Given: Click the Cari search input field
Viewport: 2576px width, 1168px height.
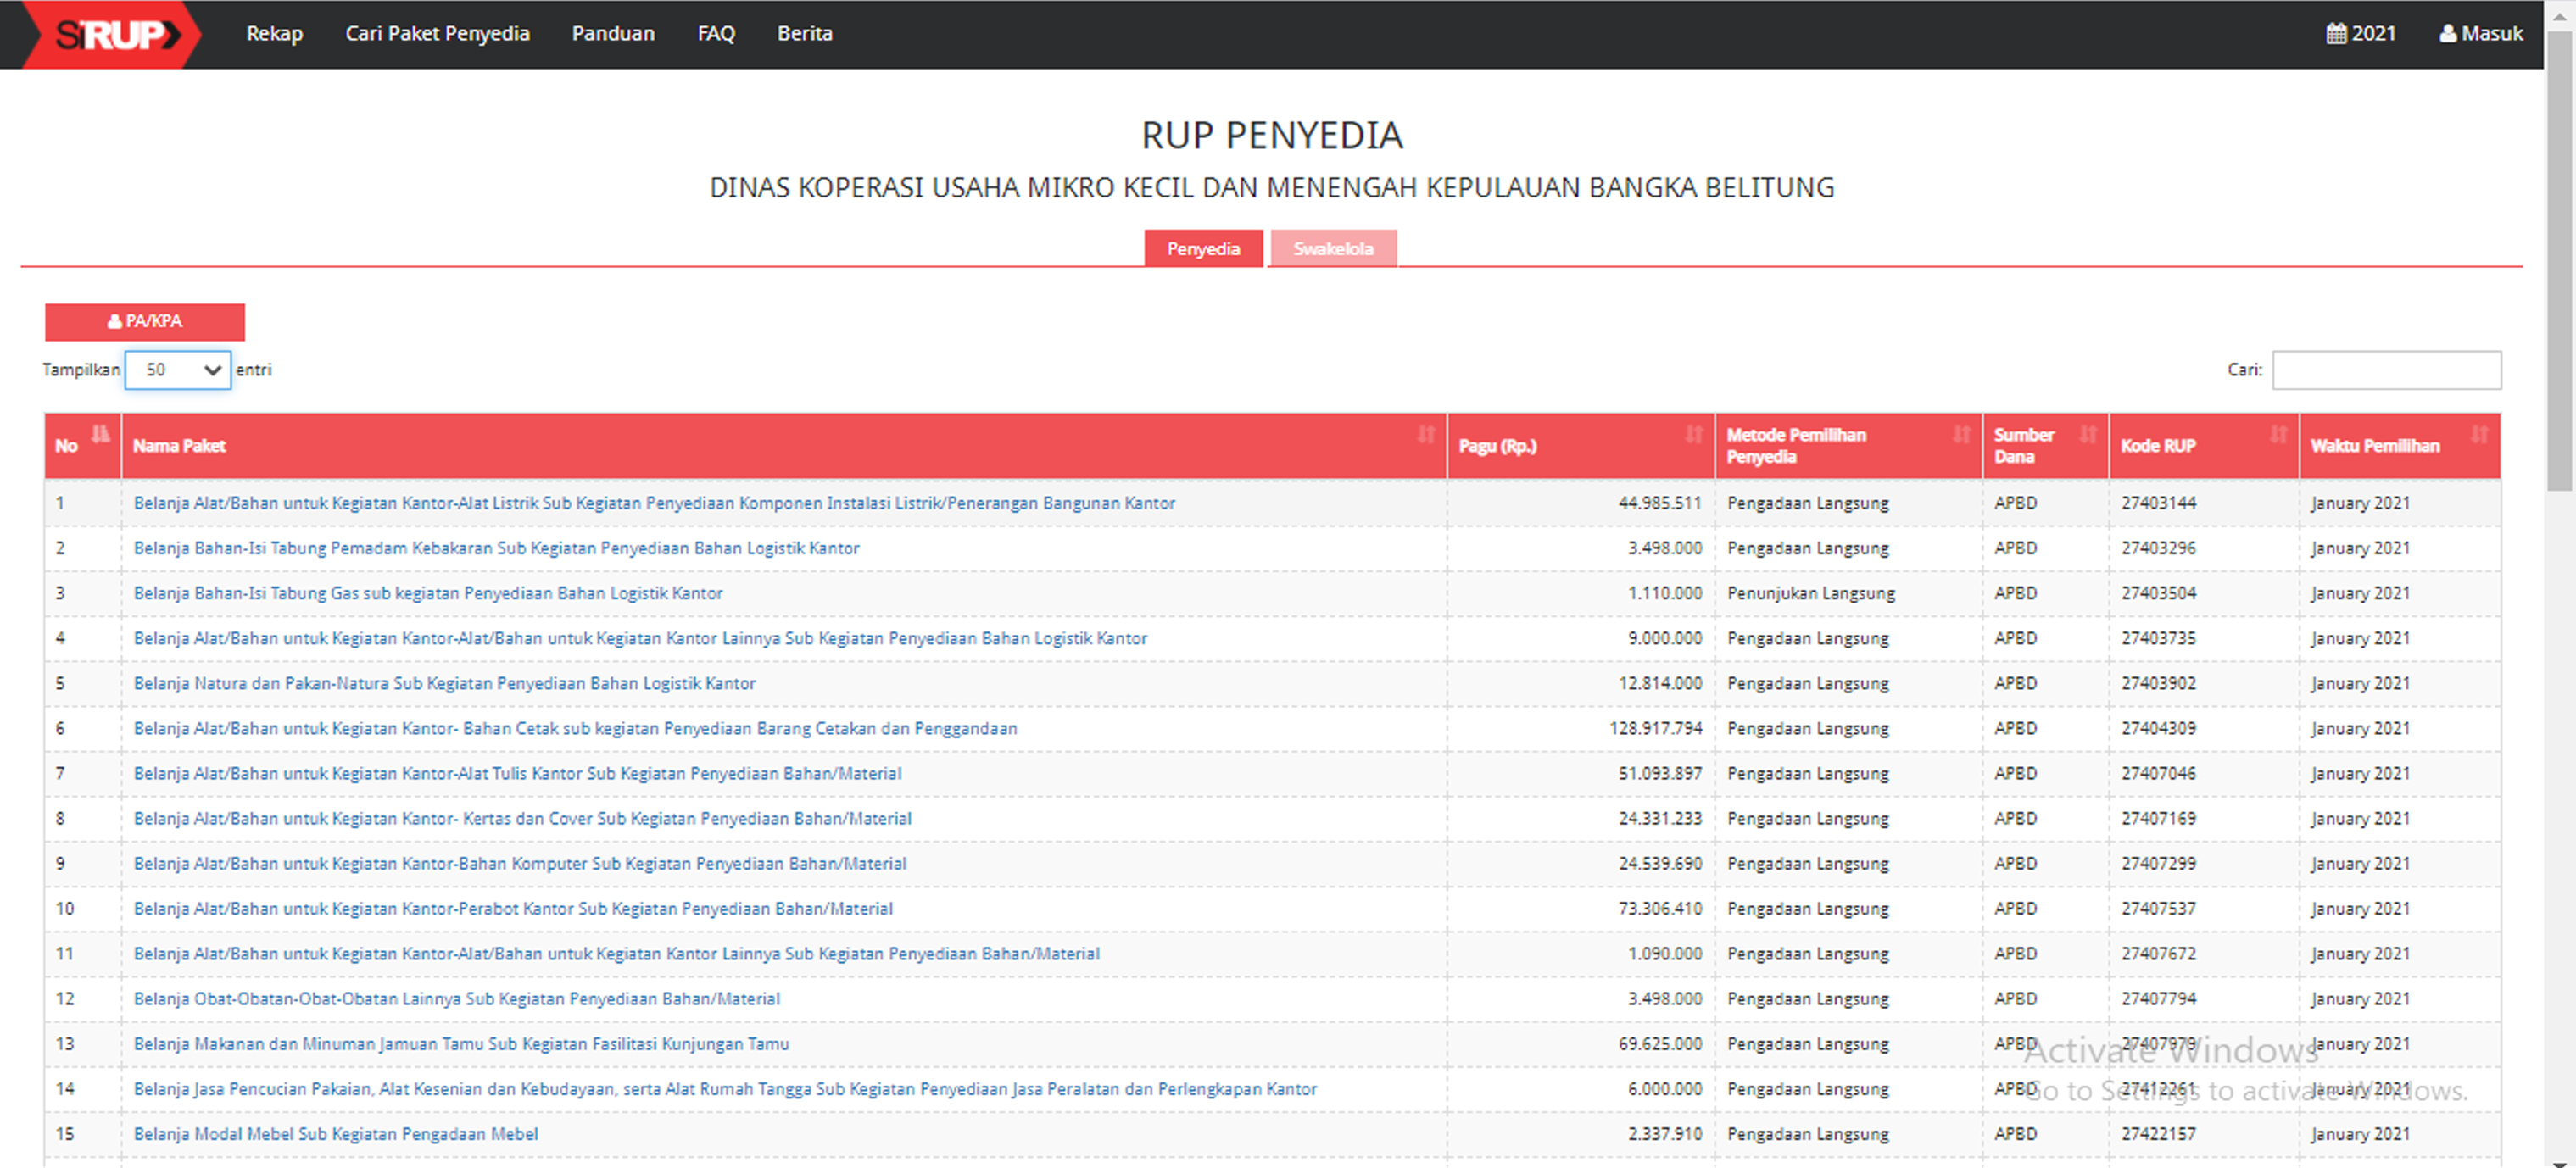Looking at the screenshot, I should (x=2386, y=370).
